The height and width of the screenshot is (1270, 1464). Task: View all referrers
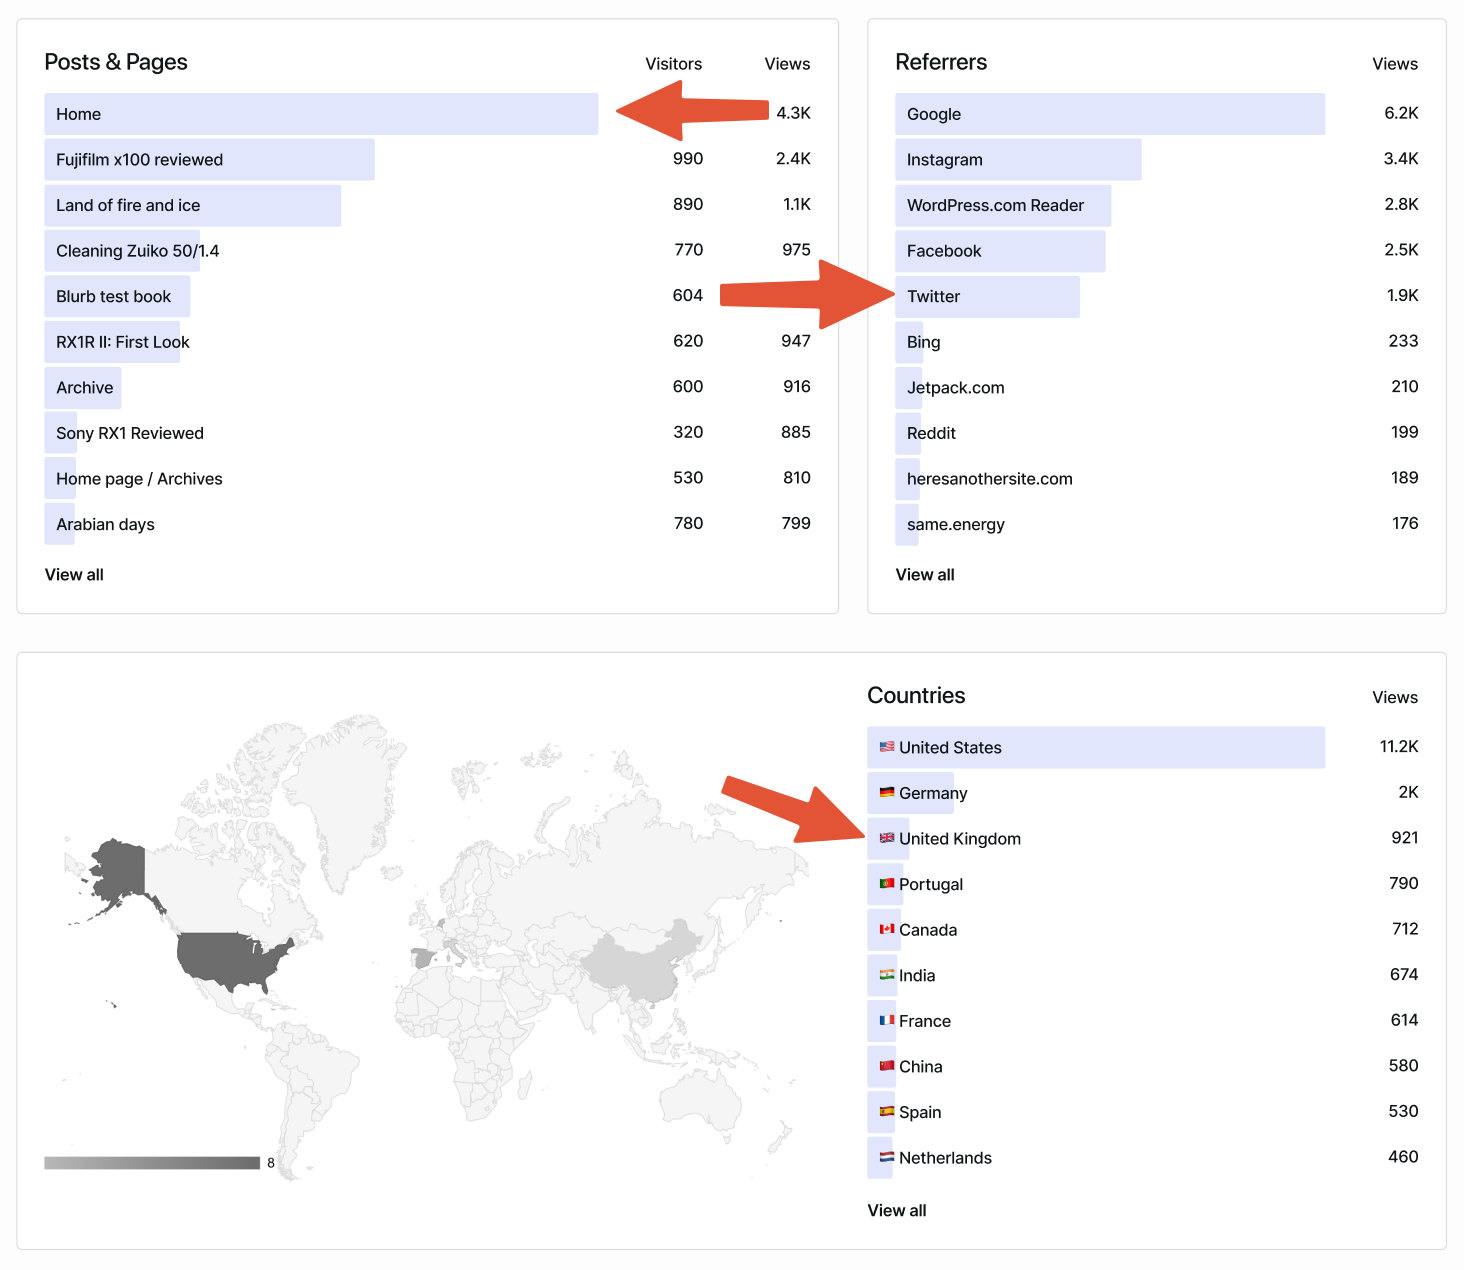[924, 574]
